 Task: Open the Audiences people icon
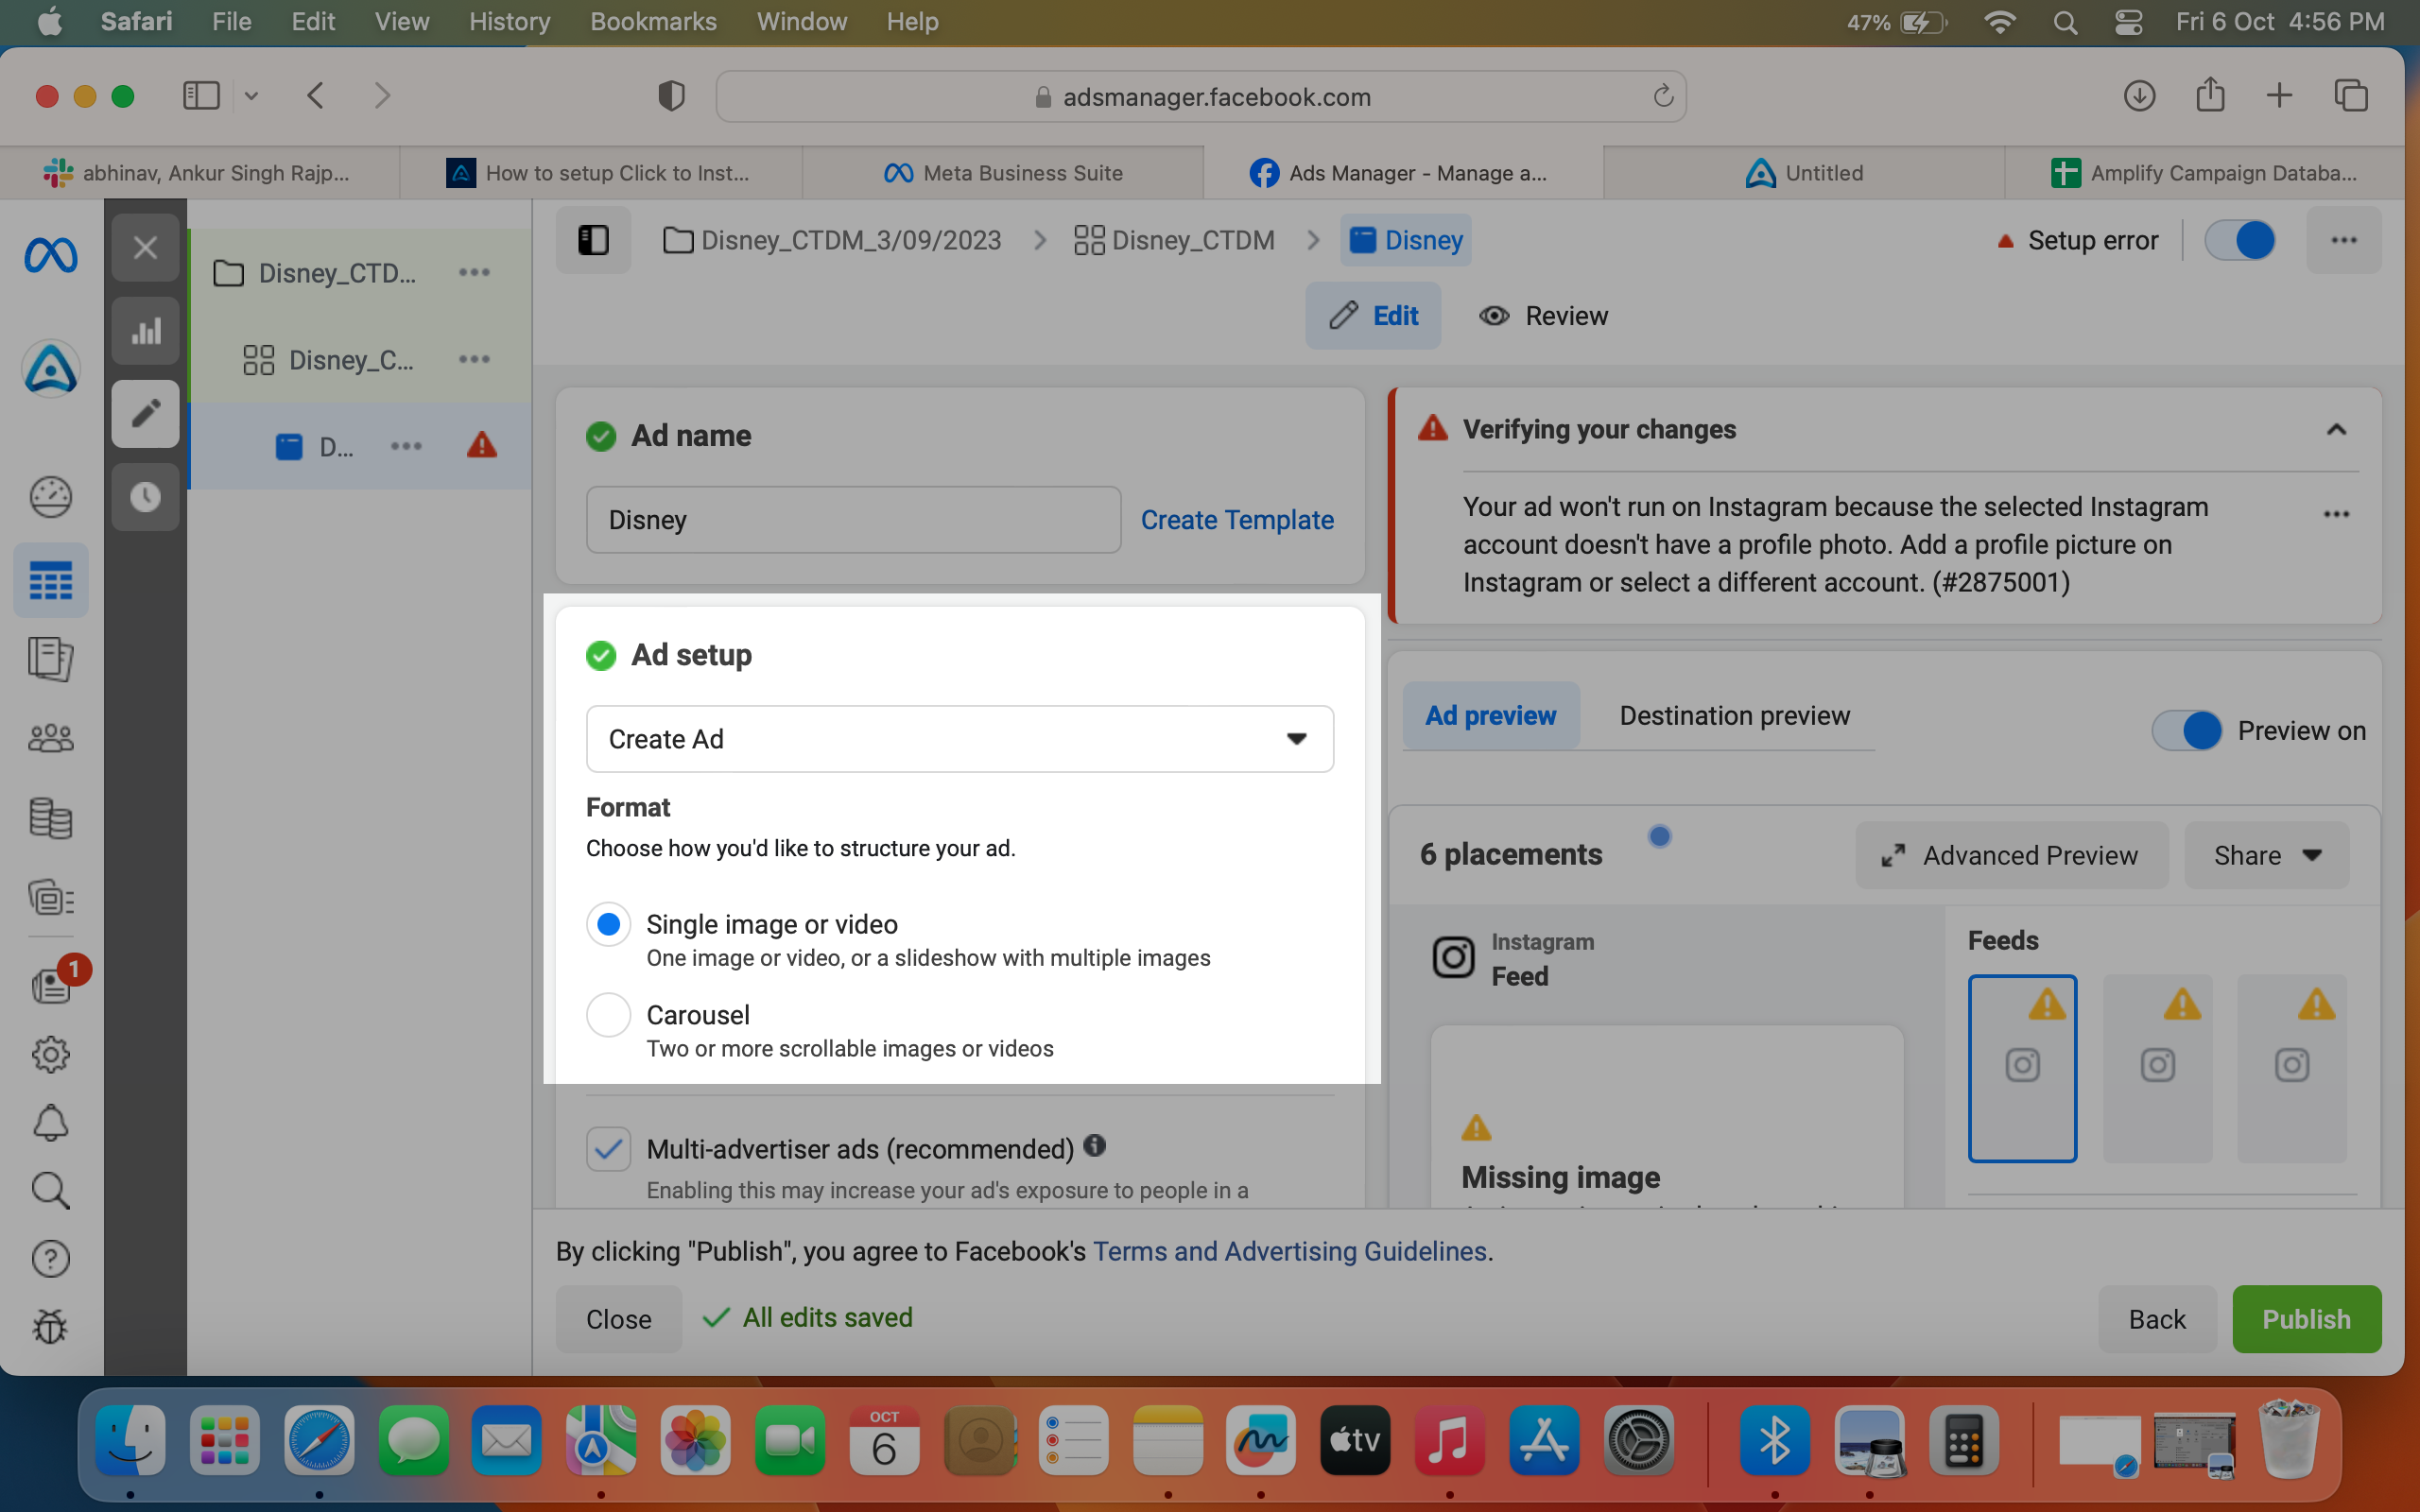51,738
